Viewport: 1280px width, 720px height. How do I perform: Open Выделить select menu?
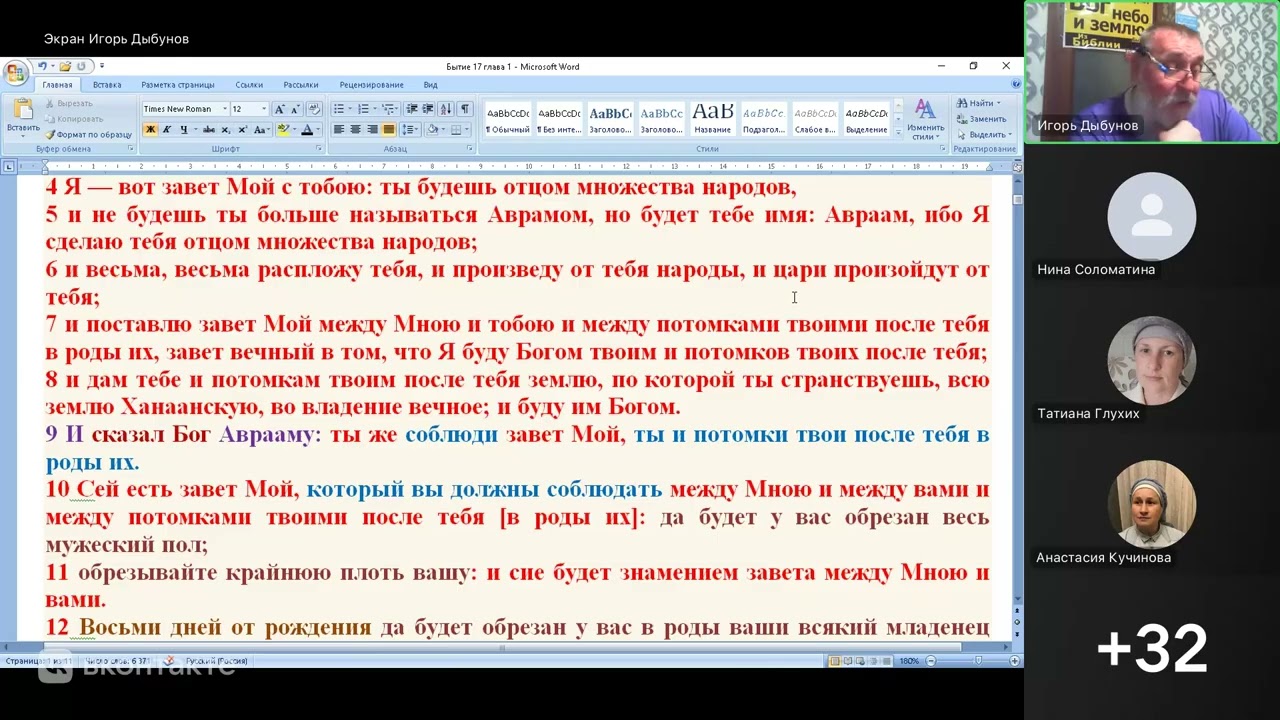coord(984,134)
